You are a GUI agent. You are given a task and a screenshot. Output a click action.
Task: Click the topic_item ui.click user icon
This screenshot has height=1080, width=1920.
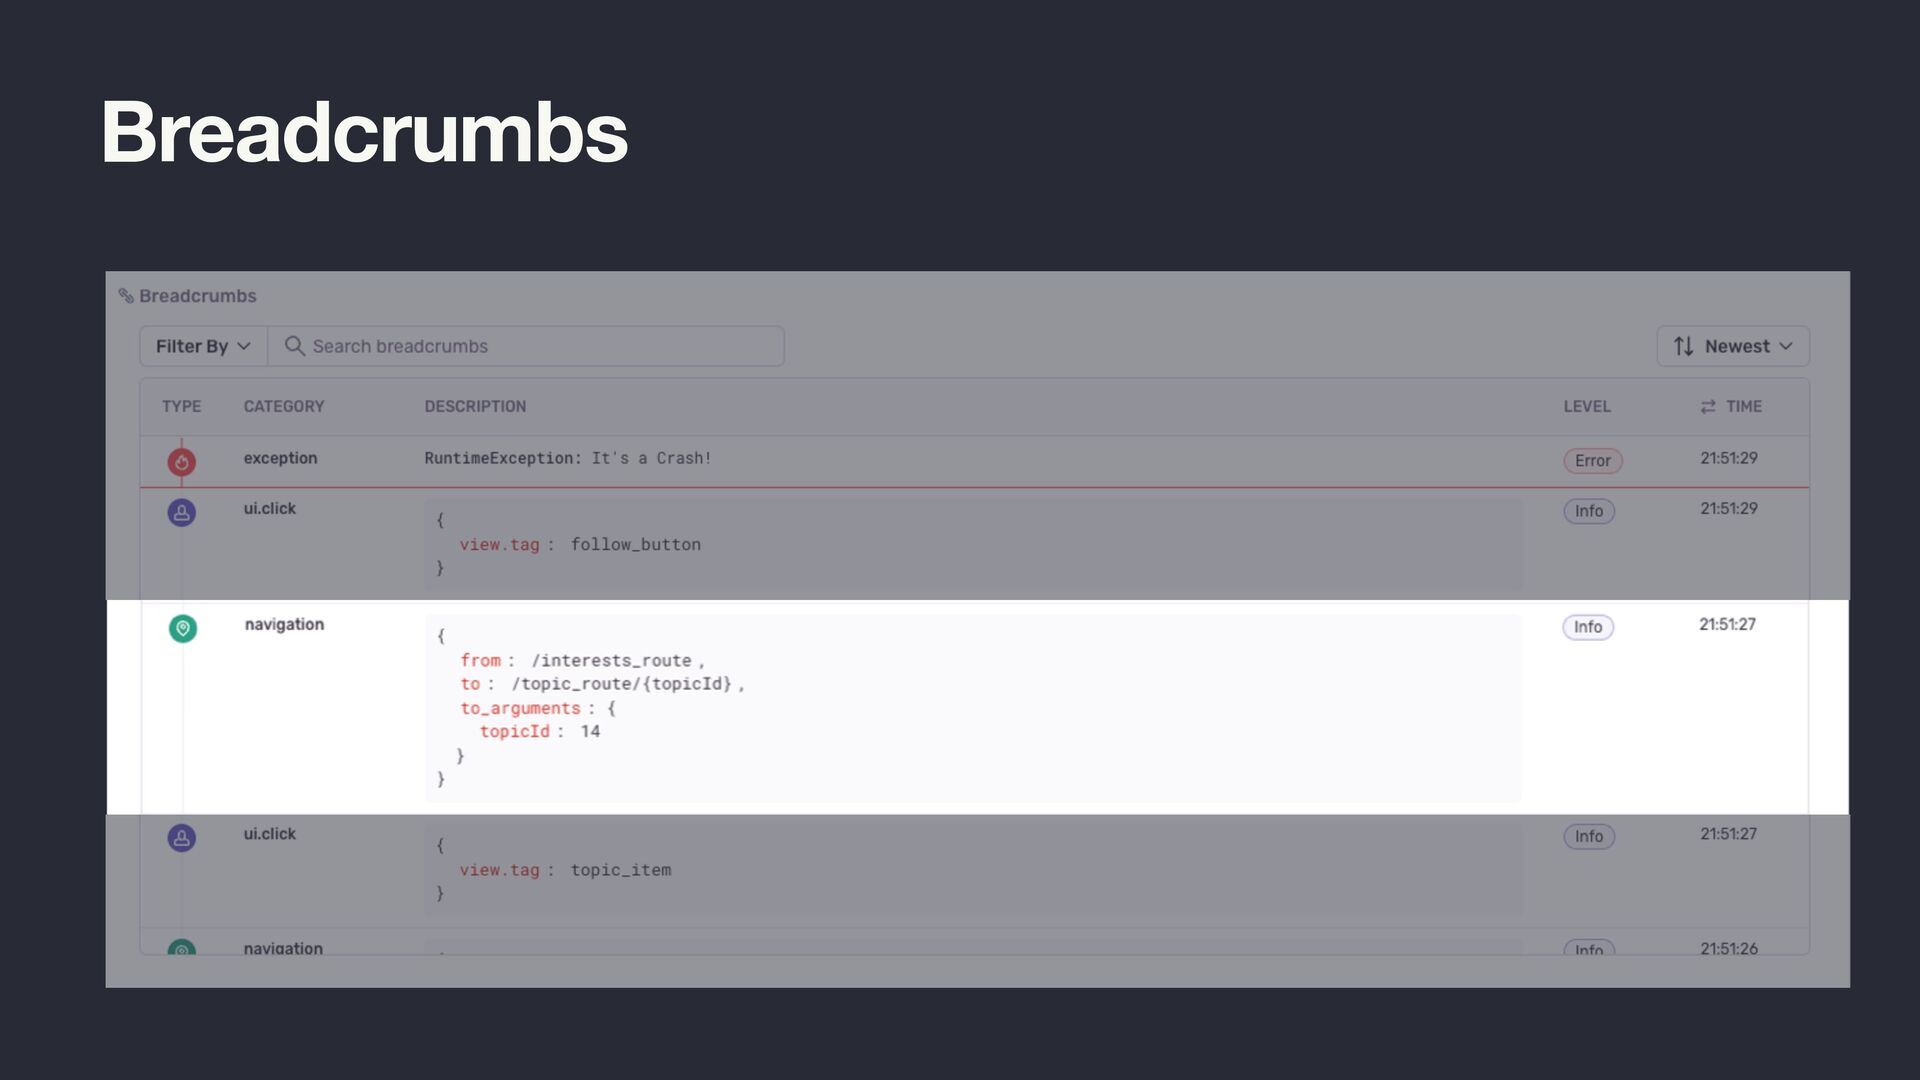181,838
